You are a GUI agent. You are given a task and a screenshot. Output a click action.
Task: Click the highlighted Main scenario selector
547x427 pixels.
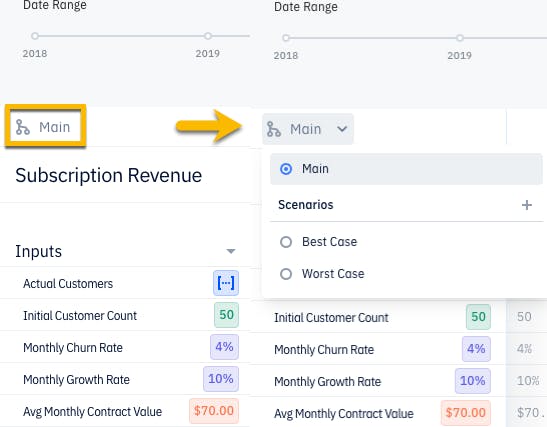tap(45, 126)
